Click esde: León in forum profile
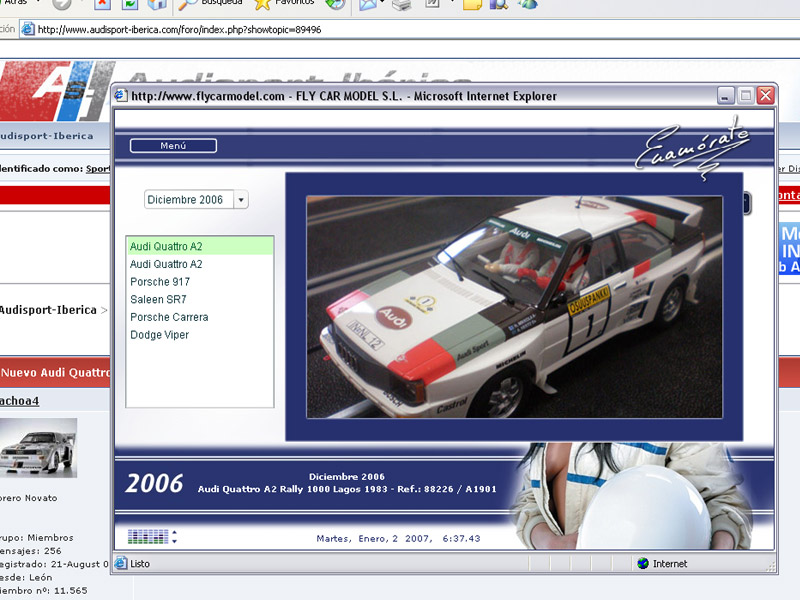Viewport: 800px width, 600px height. tap(26, 578)
